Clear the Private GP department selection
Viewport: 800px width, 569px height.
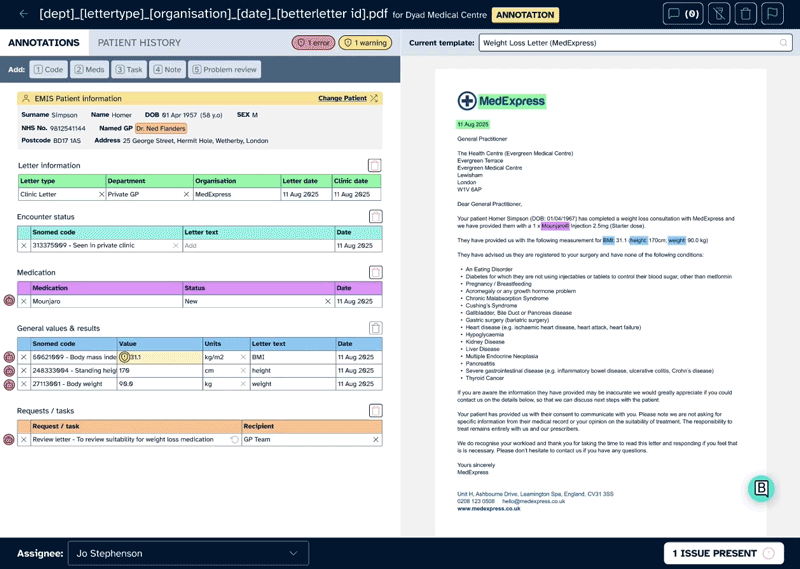tap(186, 194)
